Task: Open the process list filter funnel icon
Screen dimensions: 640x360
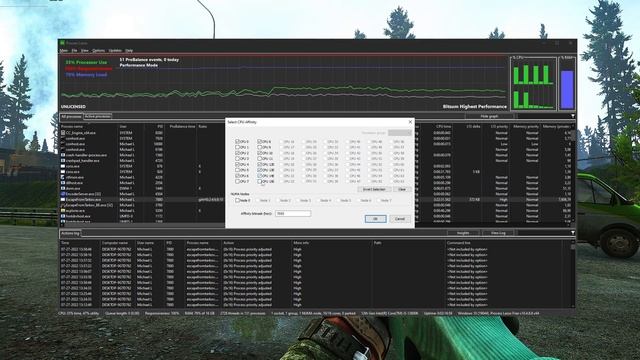Action: tap(573, 116)
